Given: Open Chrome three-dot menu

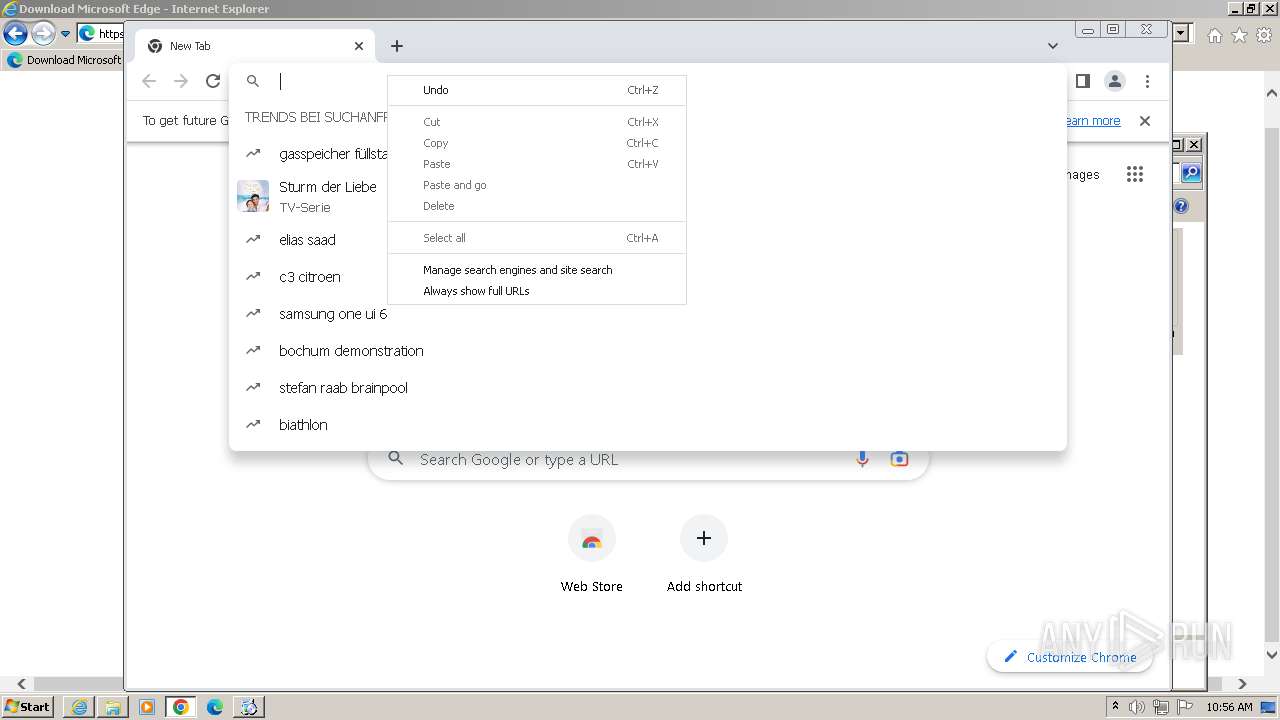Looking at the screenshot, I should pos(1147,81).
